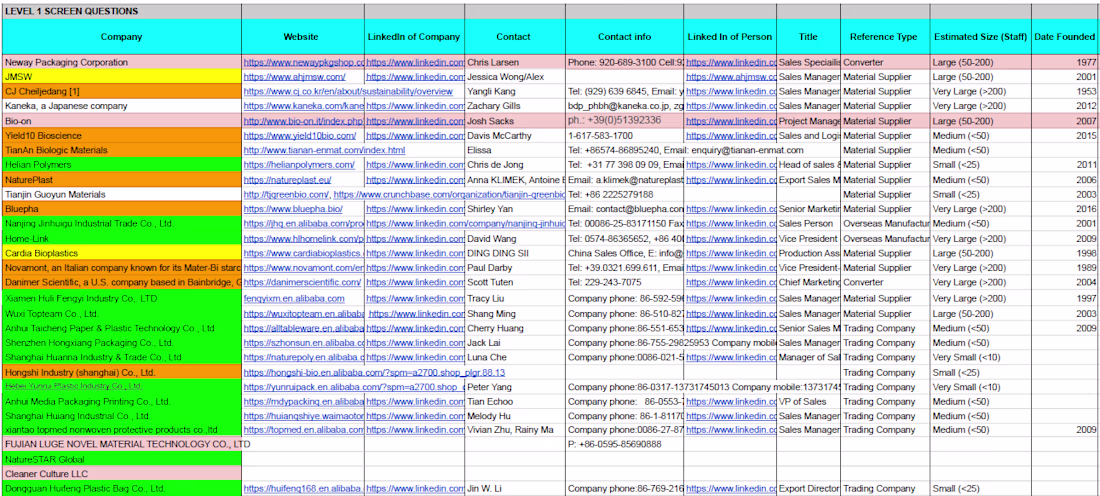Open the tianan-enmat.com index link
Image resolution: width=1100 pixels, height=496 pixels.
(x=324, y=150)
